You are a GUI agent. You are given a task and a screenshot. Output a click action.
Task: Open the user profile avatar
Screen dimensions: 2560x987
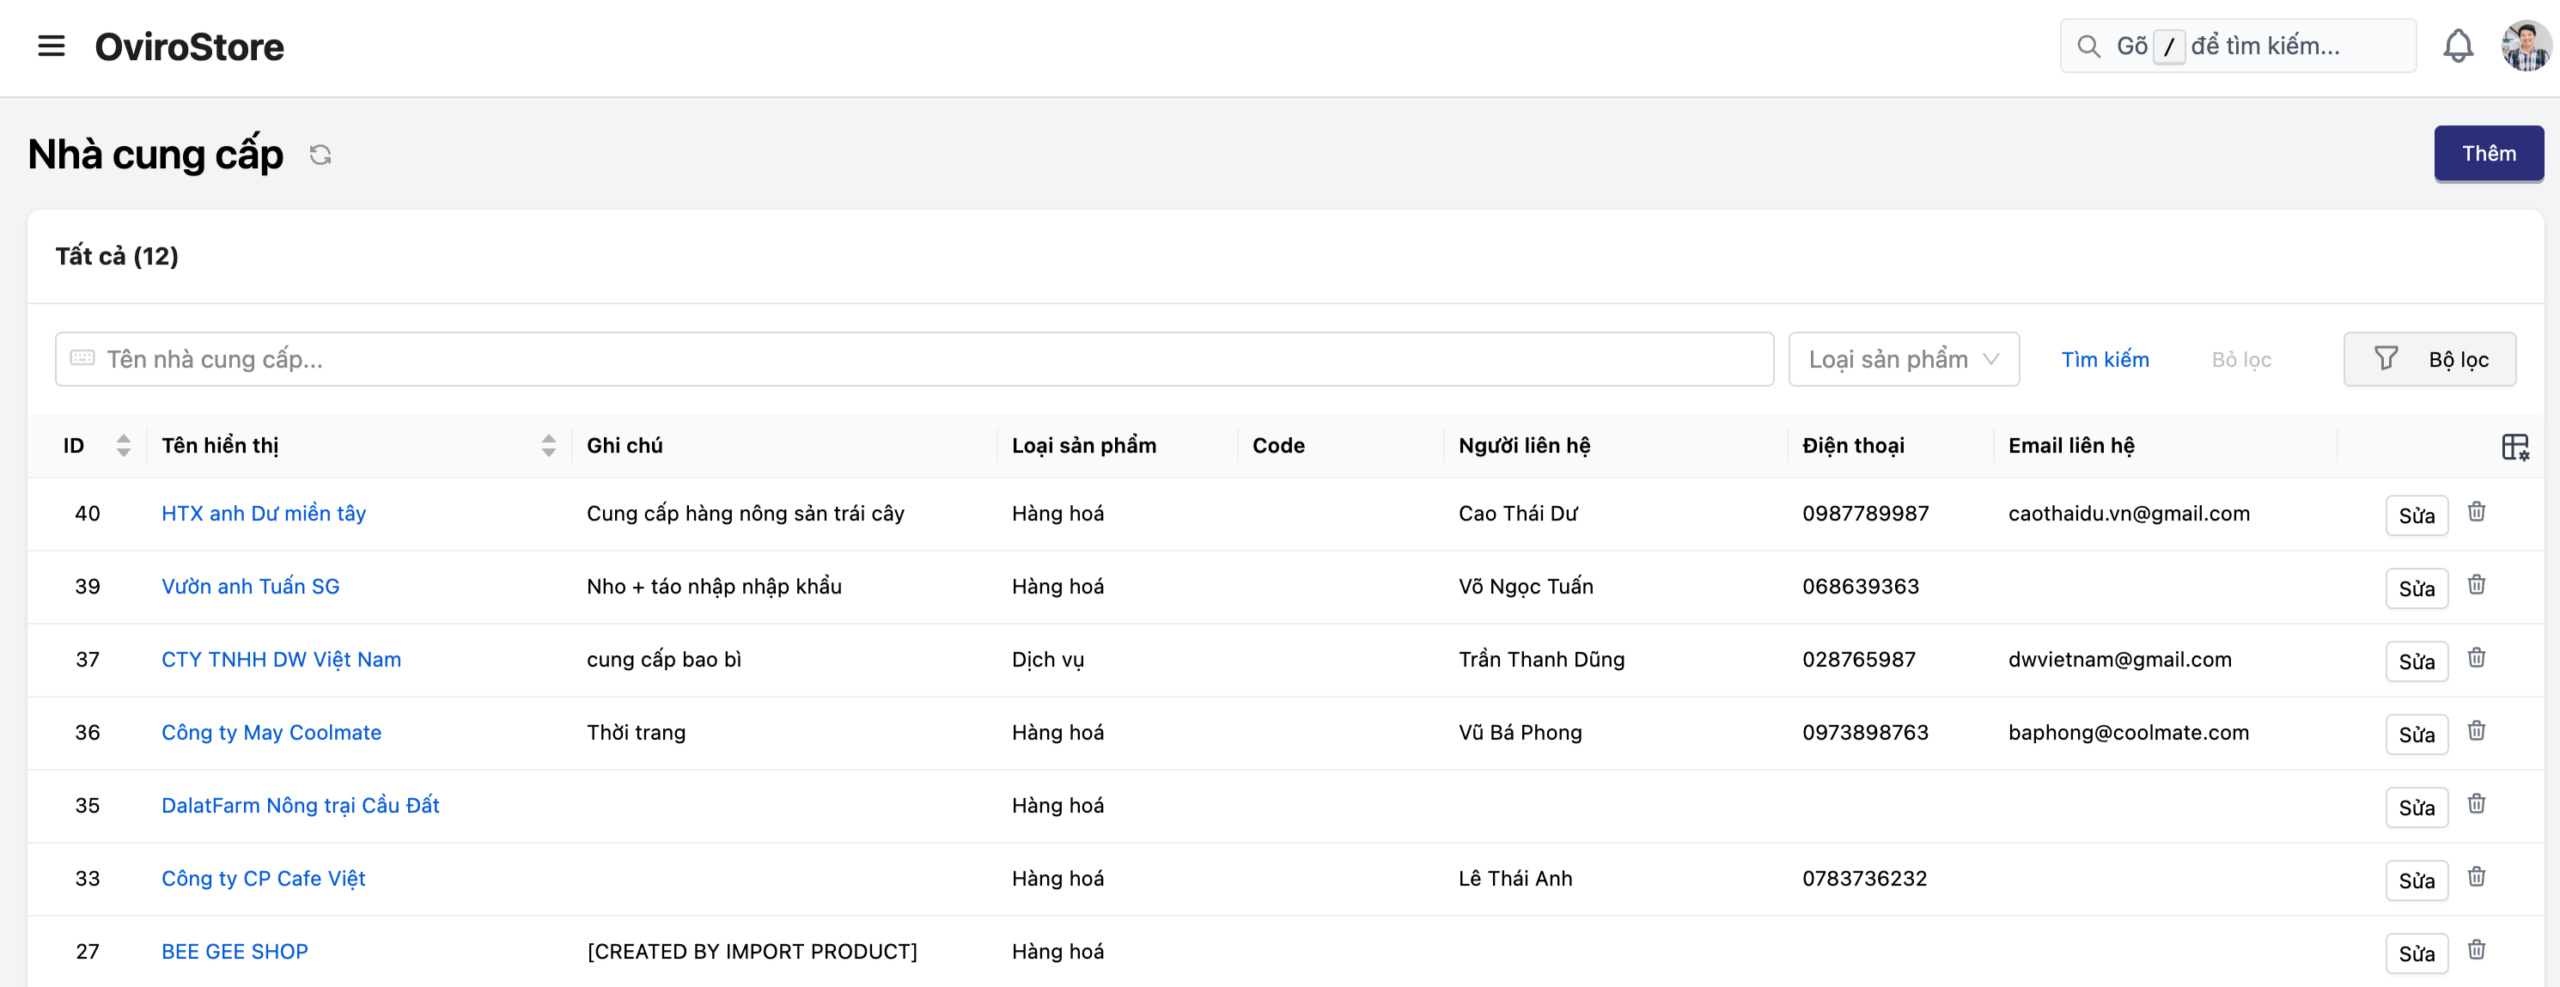tap(2525, 46)
